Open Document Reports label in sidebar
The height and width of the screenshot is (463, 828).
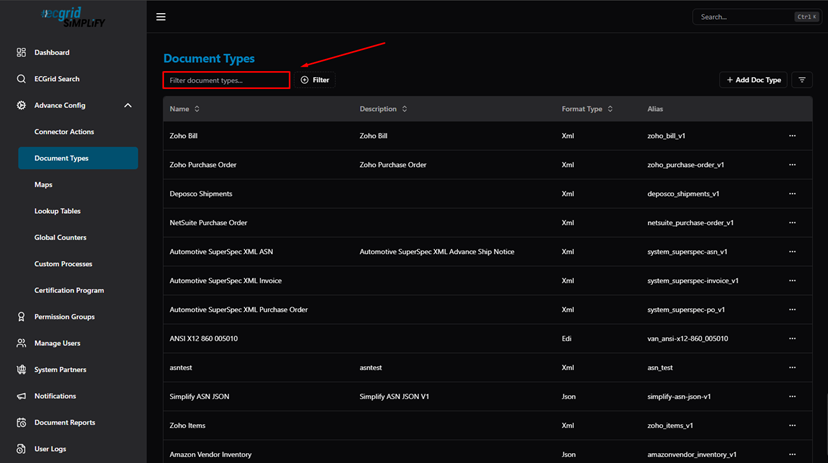[64, 422]
